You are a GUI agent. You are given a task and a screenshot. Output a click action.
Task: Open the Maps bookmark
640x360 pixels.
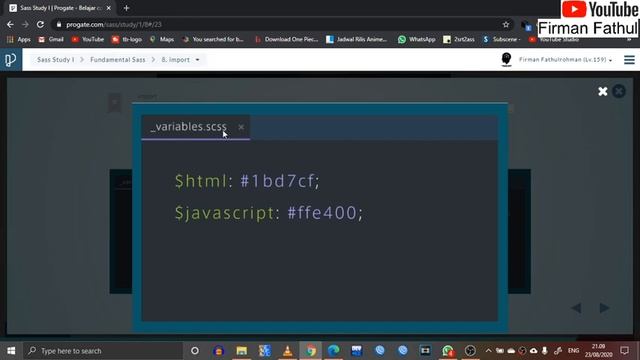(x=162, y=39)
